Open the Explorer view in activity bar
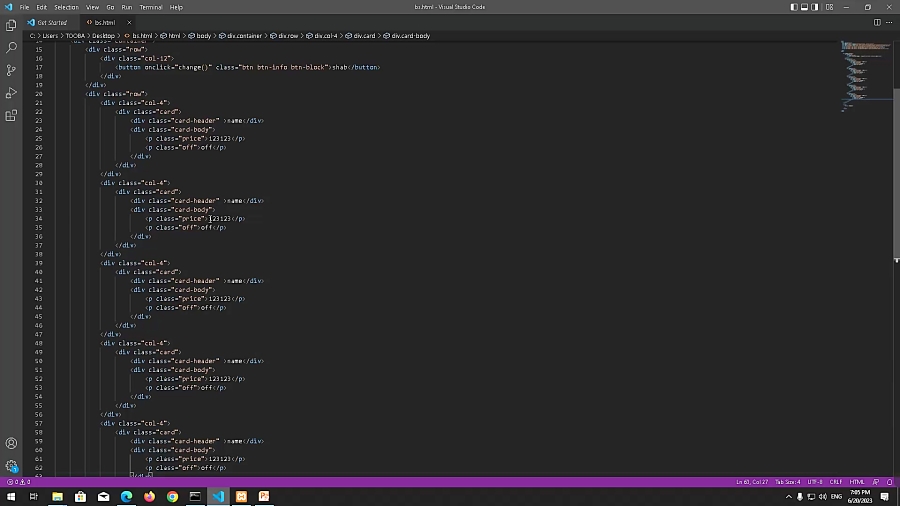The image size is (900, 506). 12,24
